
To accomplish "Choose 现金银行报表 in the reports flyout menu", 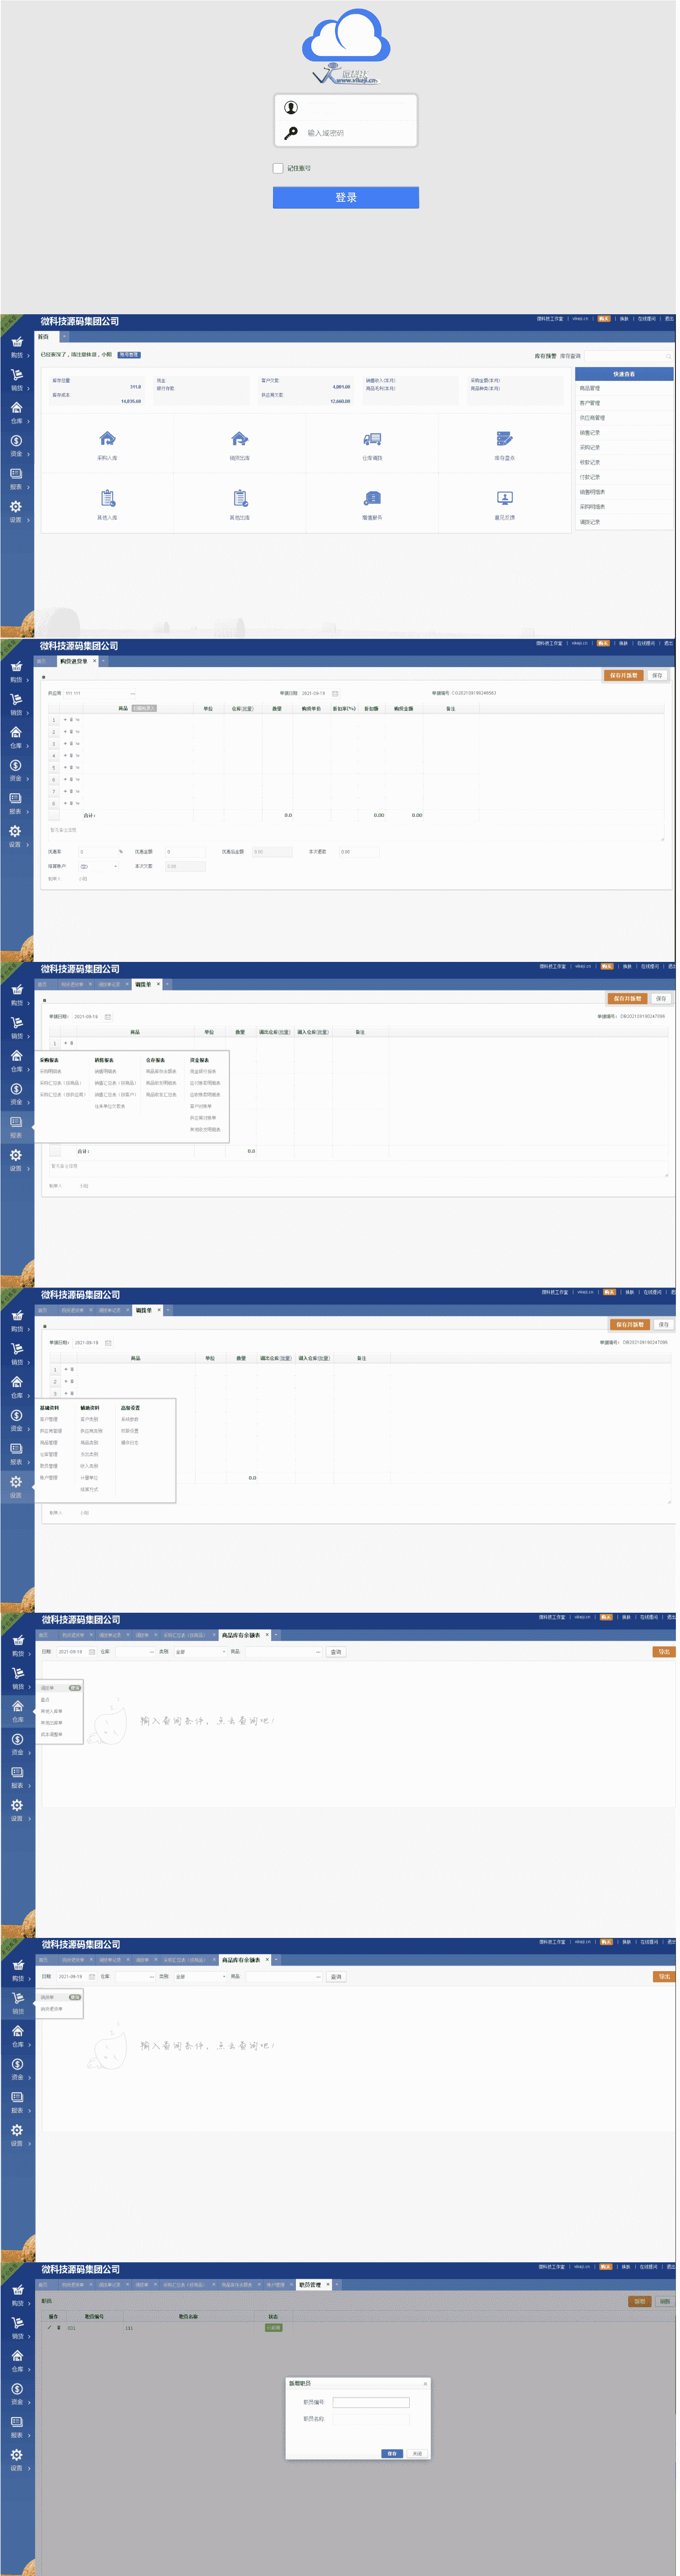I will pos(203,1071).
